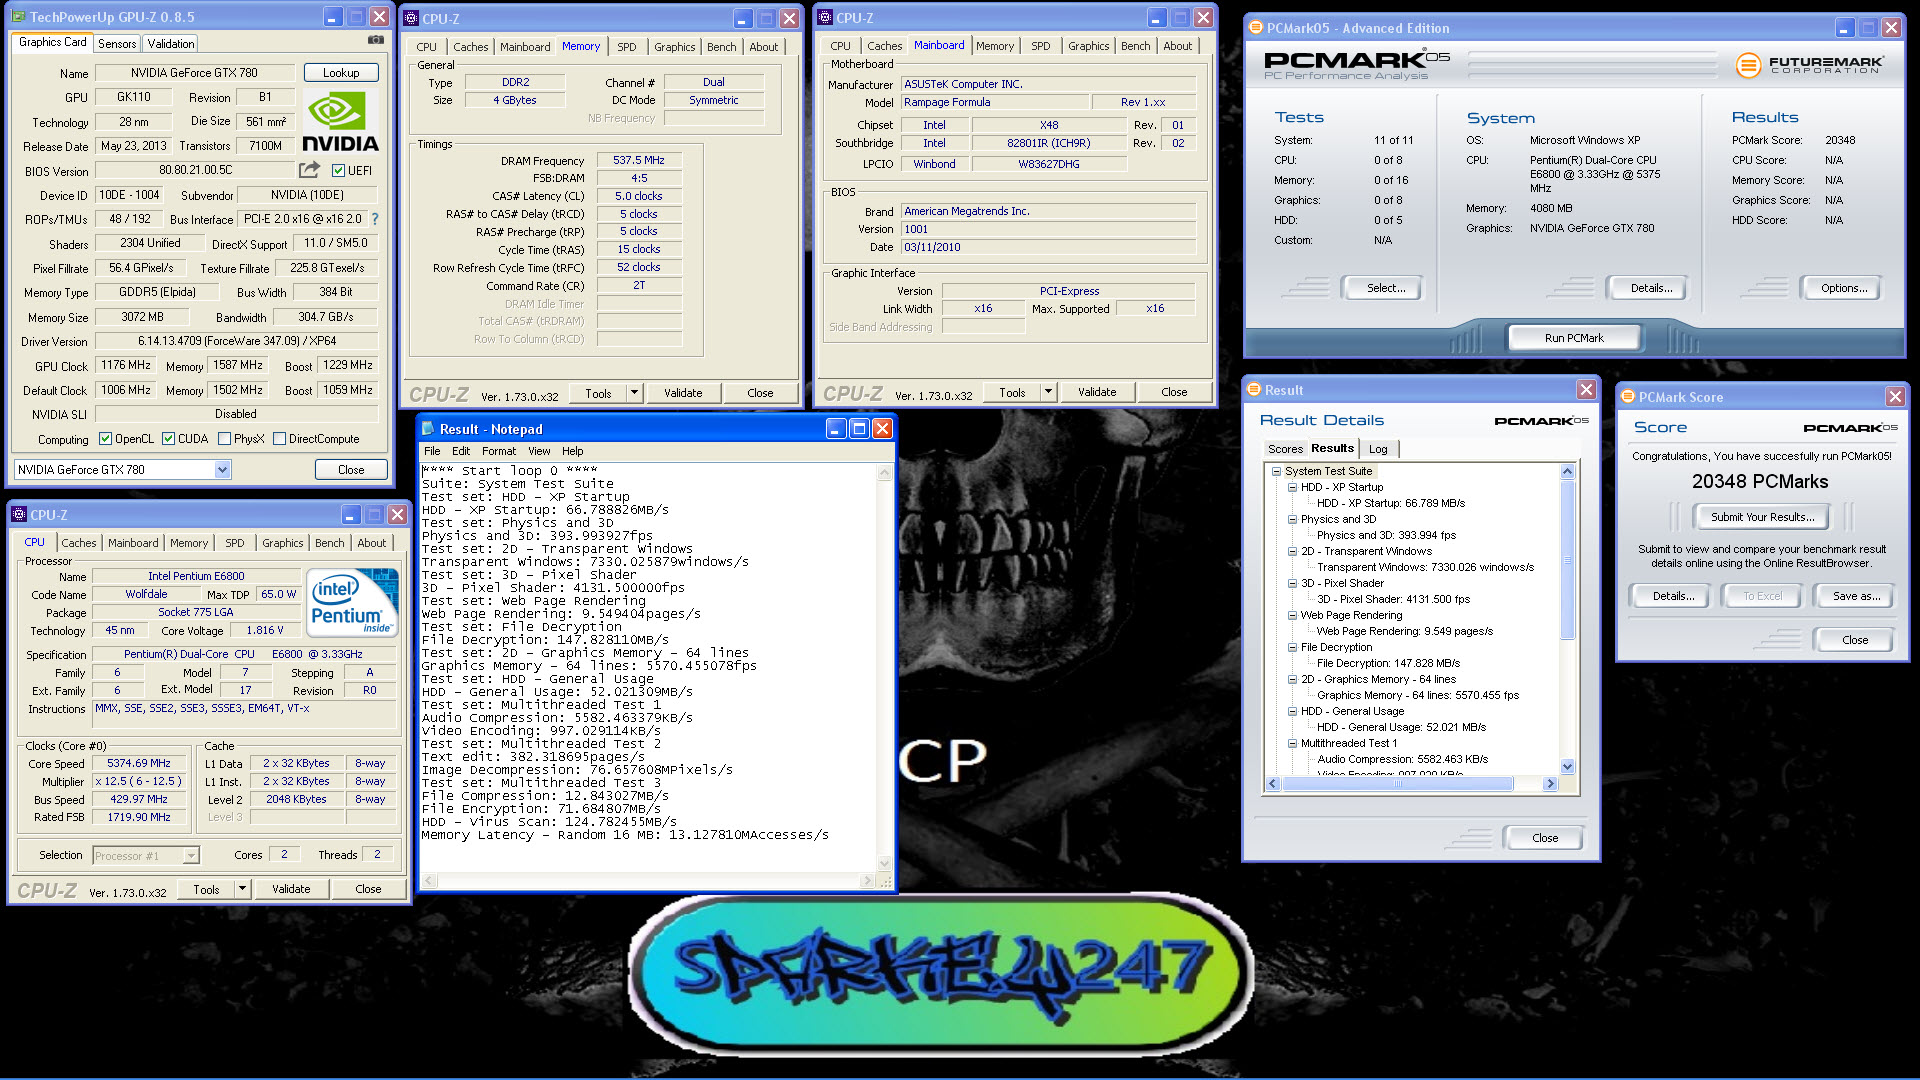Click the BIOS export arrow icon in GPU-Z
Screen dimensions: 1920x1080
point(309,170)
